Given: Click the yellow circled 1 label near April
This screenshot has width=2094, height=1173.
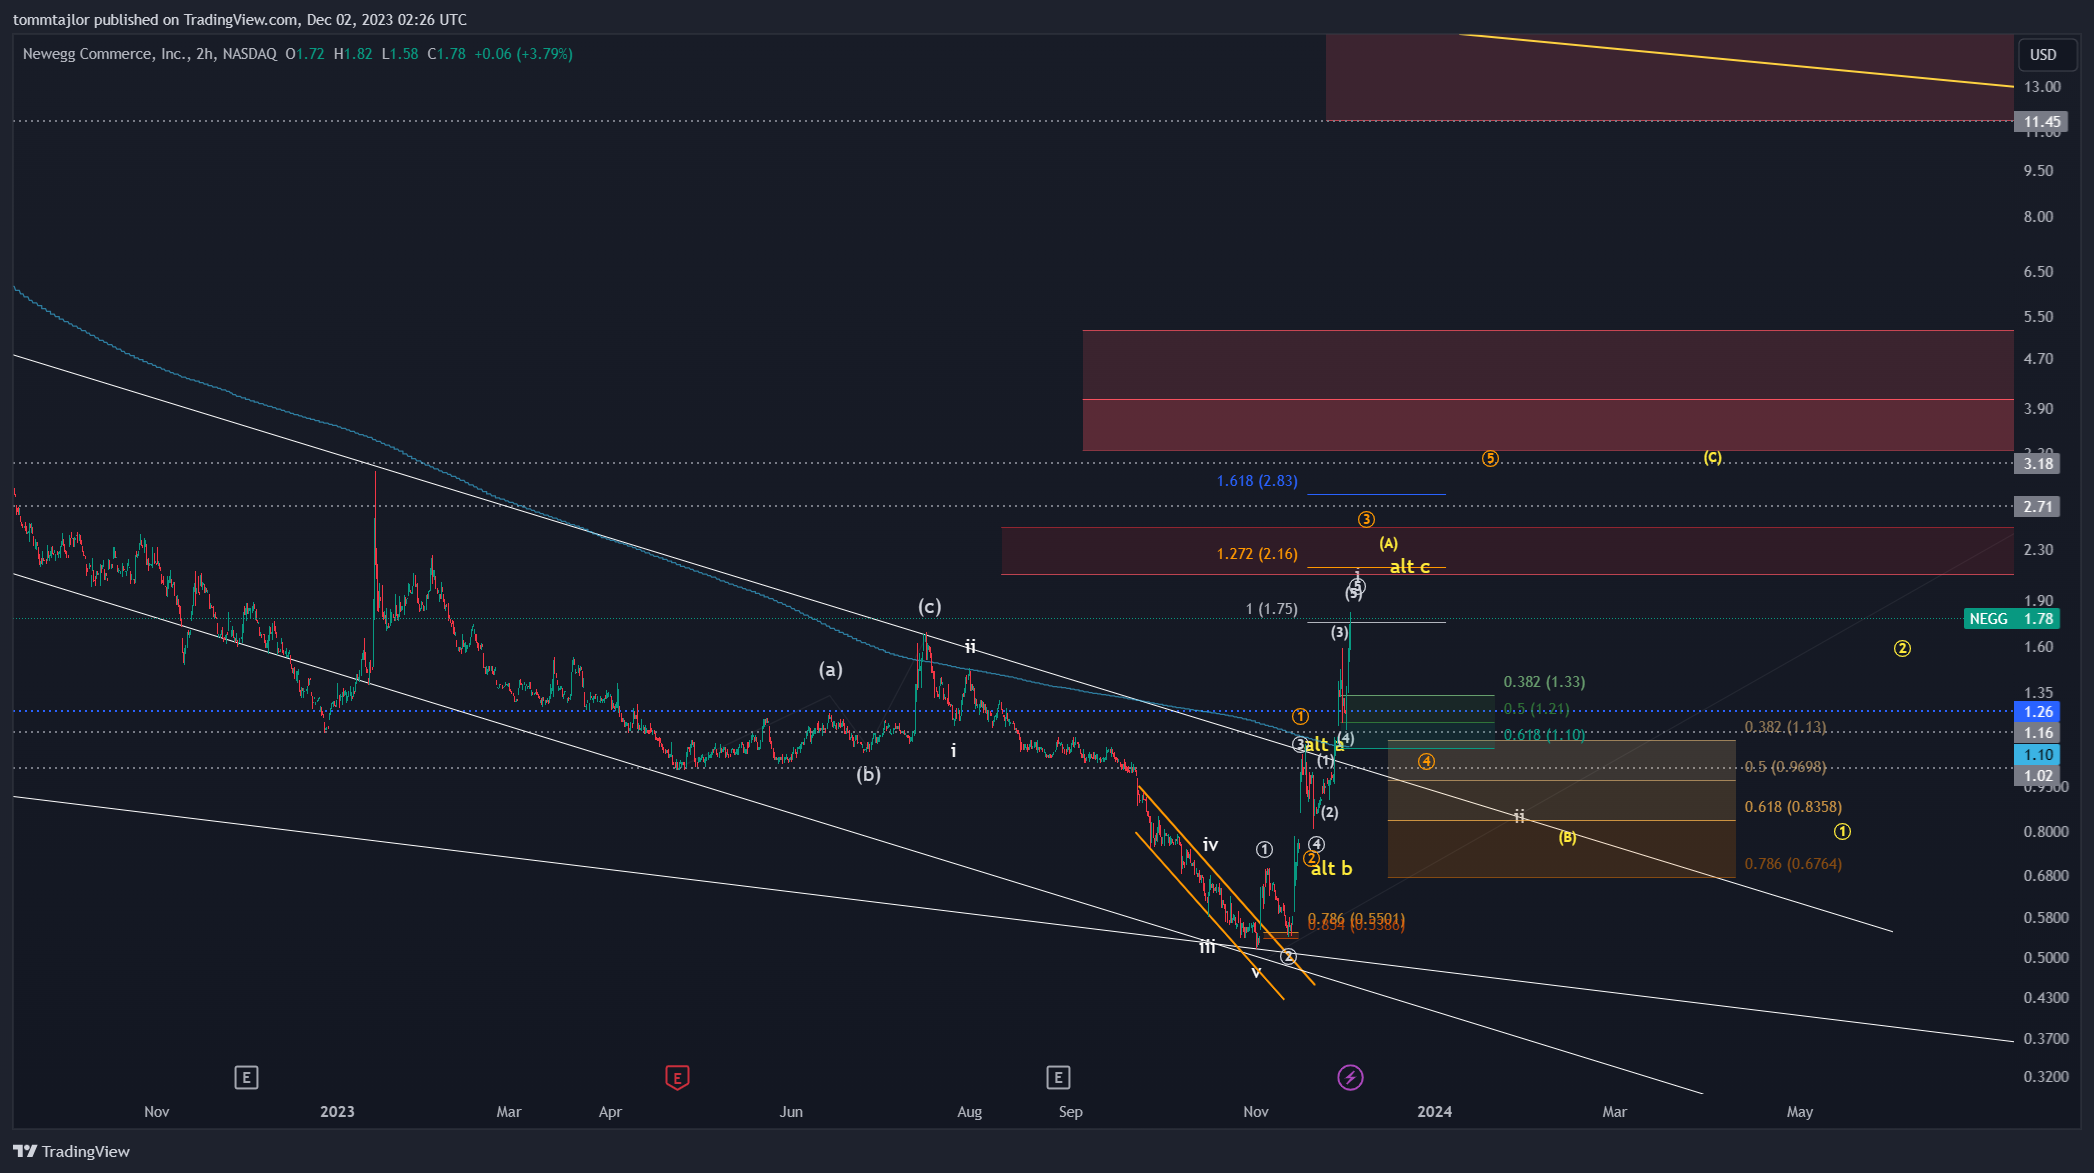Looking at the screenshot, I should (x=1842, y=832).
